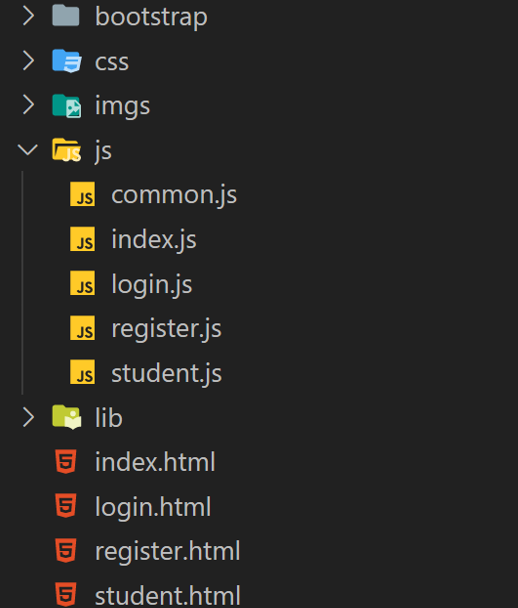
Task: Click the green imgs folder icon
Action: coord(67,105)
